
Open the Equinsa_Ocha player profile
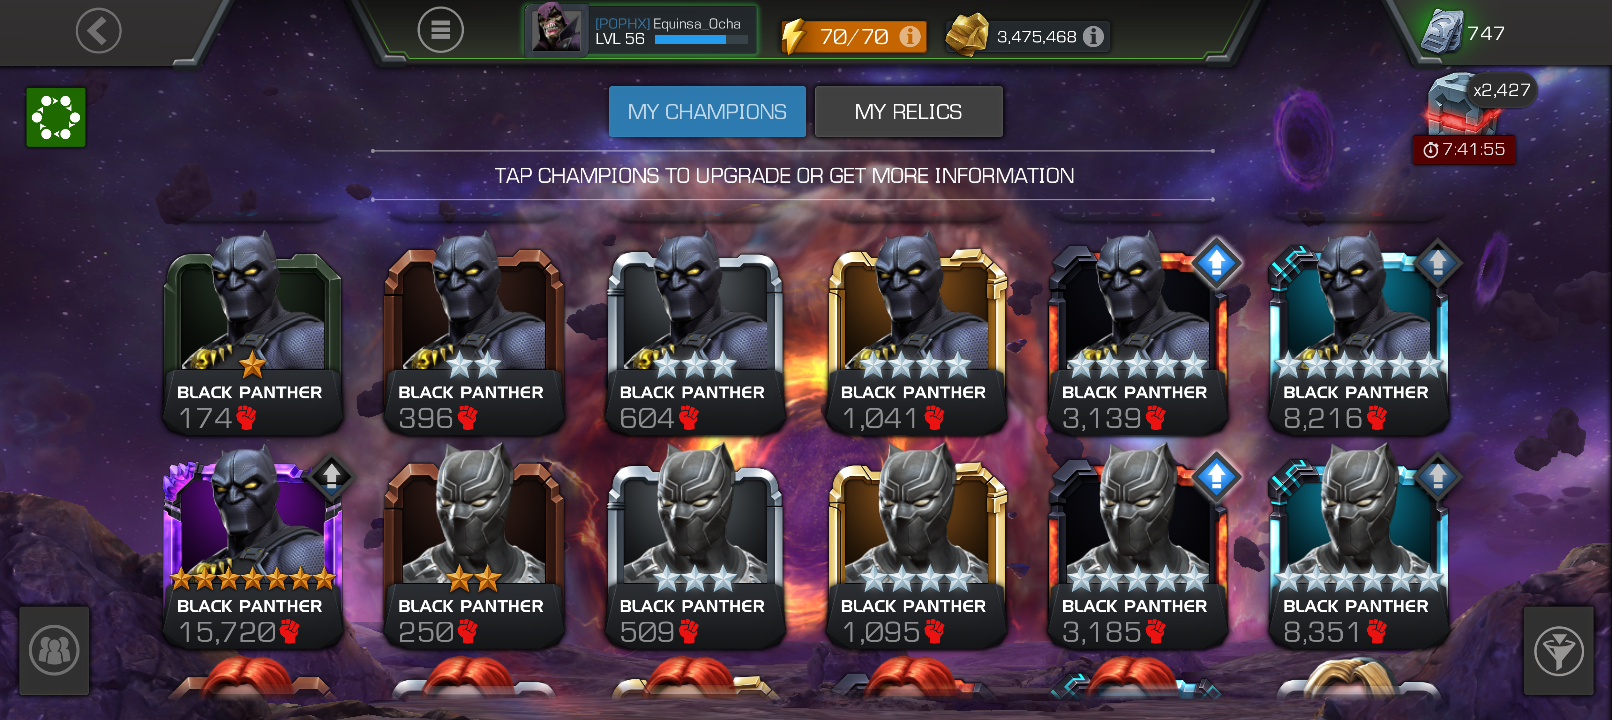(x=640, y=30)
